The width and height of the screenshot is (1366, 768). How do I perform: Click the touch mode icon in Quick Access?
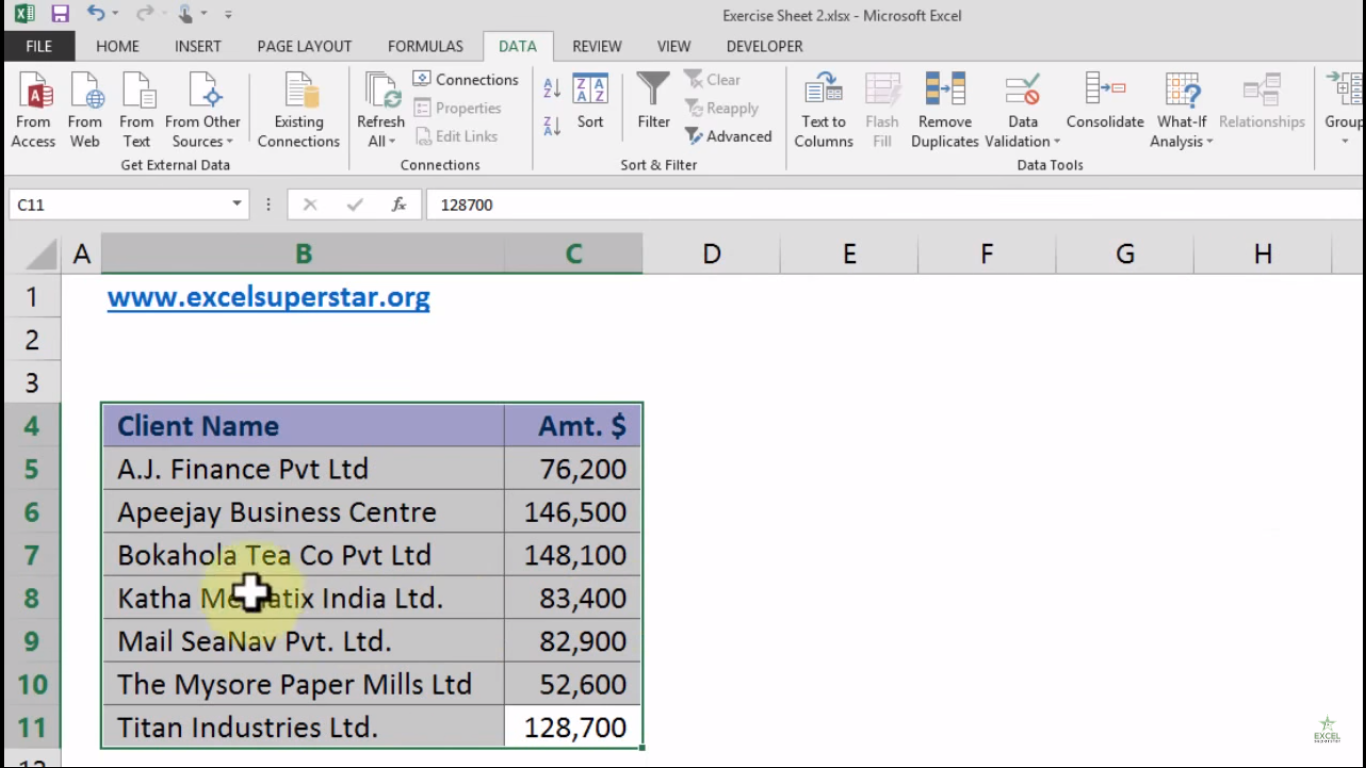pos(186,14)
